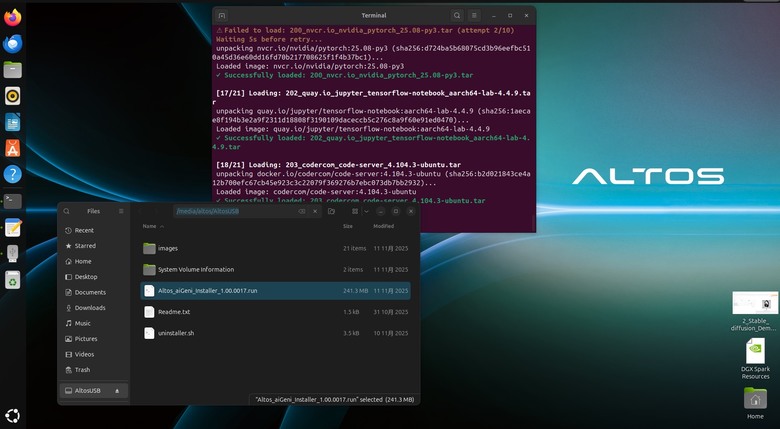Screen dimensions: 780x429
Task: Open the Text Editor dock icon
Action: tap(12, 227)
